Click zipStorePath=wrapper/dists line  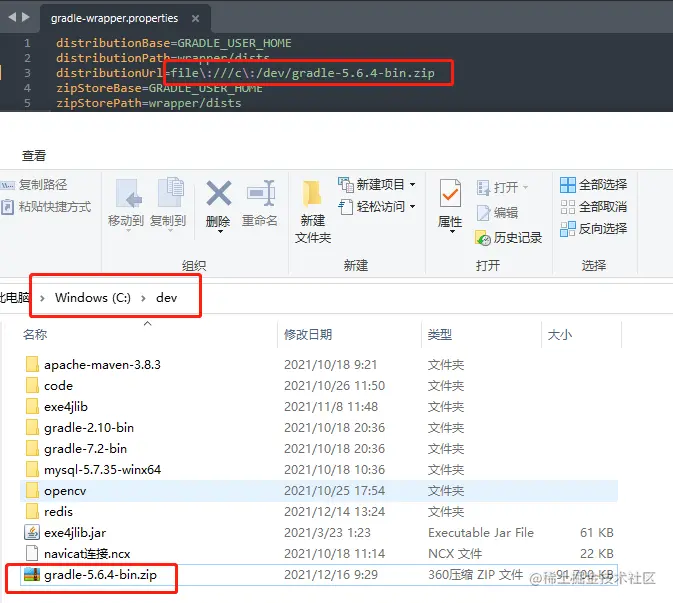[x=149, y=103]
